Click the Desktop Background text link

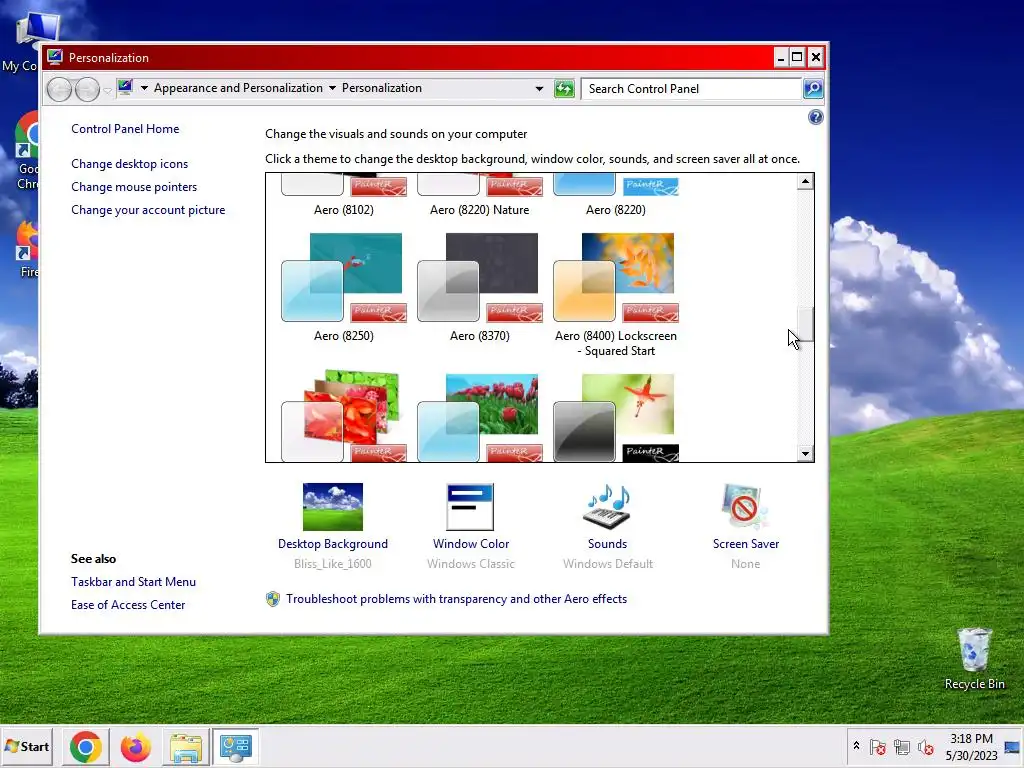[332, 543]
